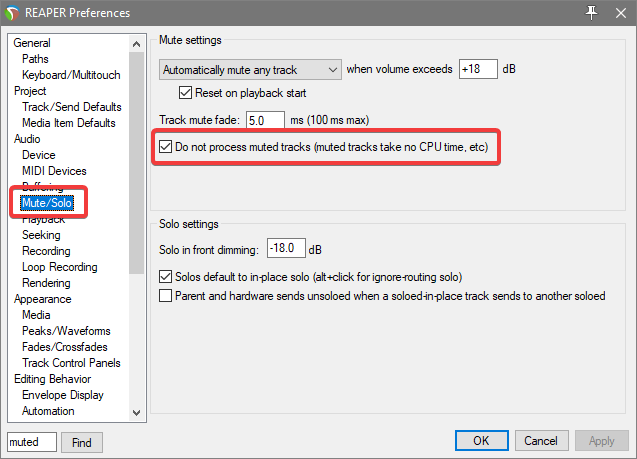Click the REAPER logo icon in title bar
Viewport: 637px width, 459px height.
pos(12,13)
